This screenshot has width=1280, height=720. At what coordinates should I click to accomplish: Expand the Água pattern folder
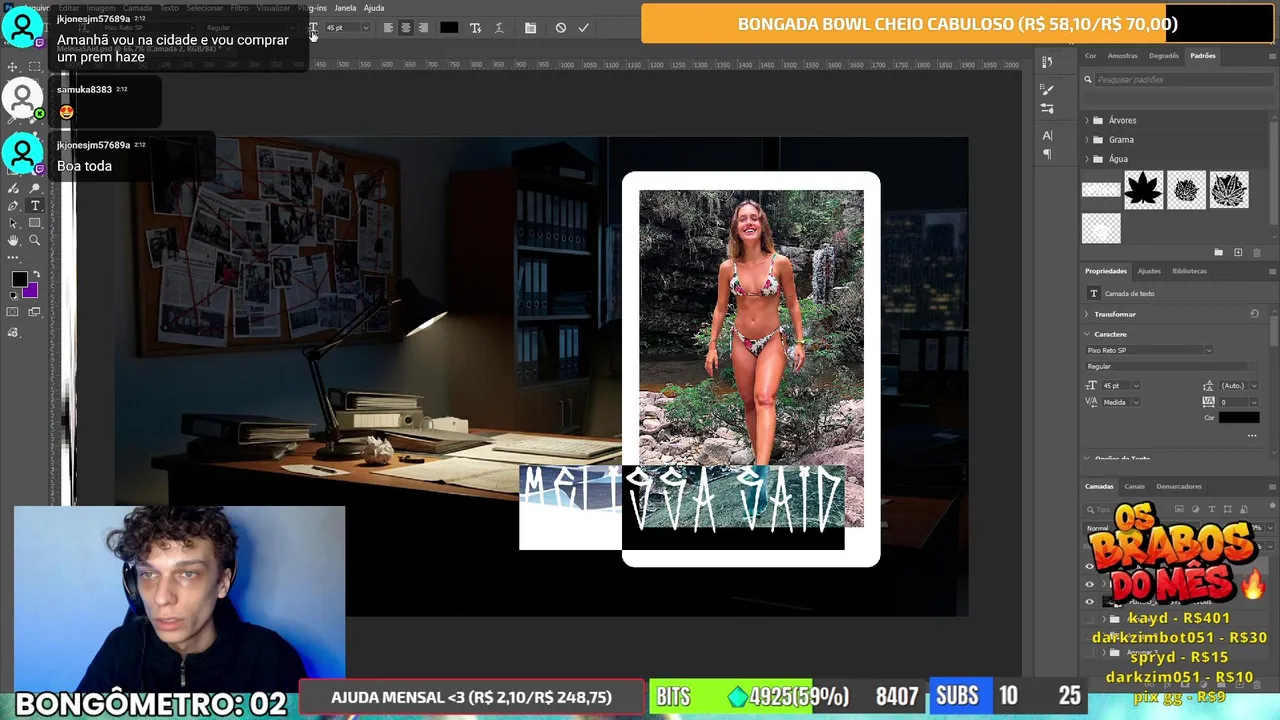(x=1087, y=159)
